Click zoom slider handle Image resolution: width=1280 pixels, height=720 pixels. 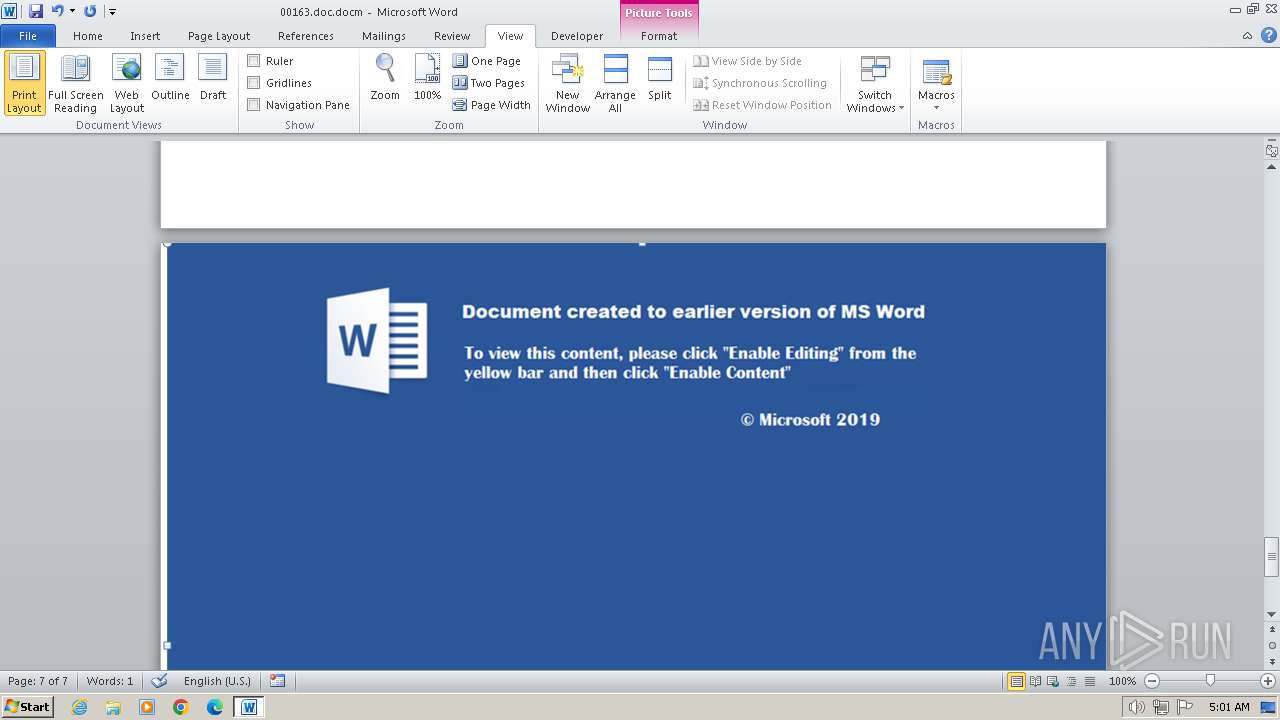1210,681
